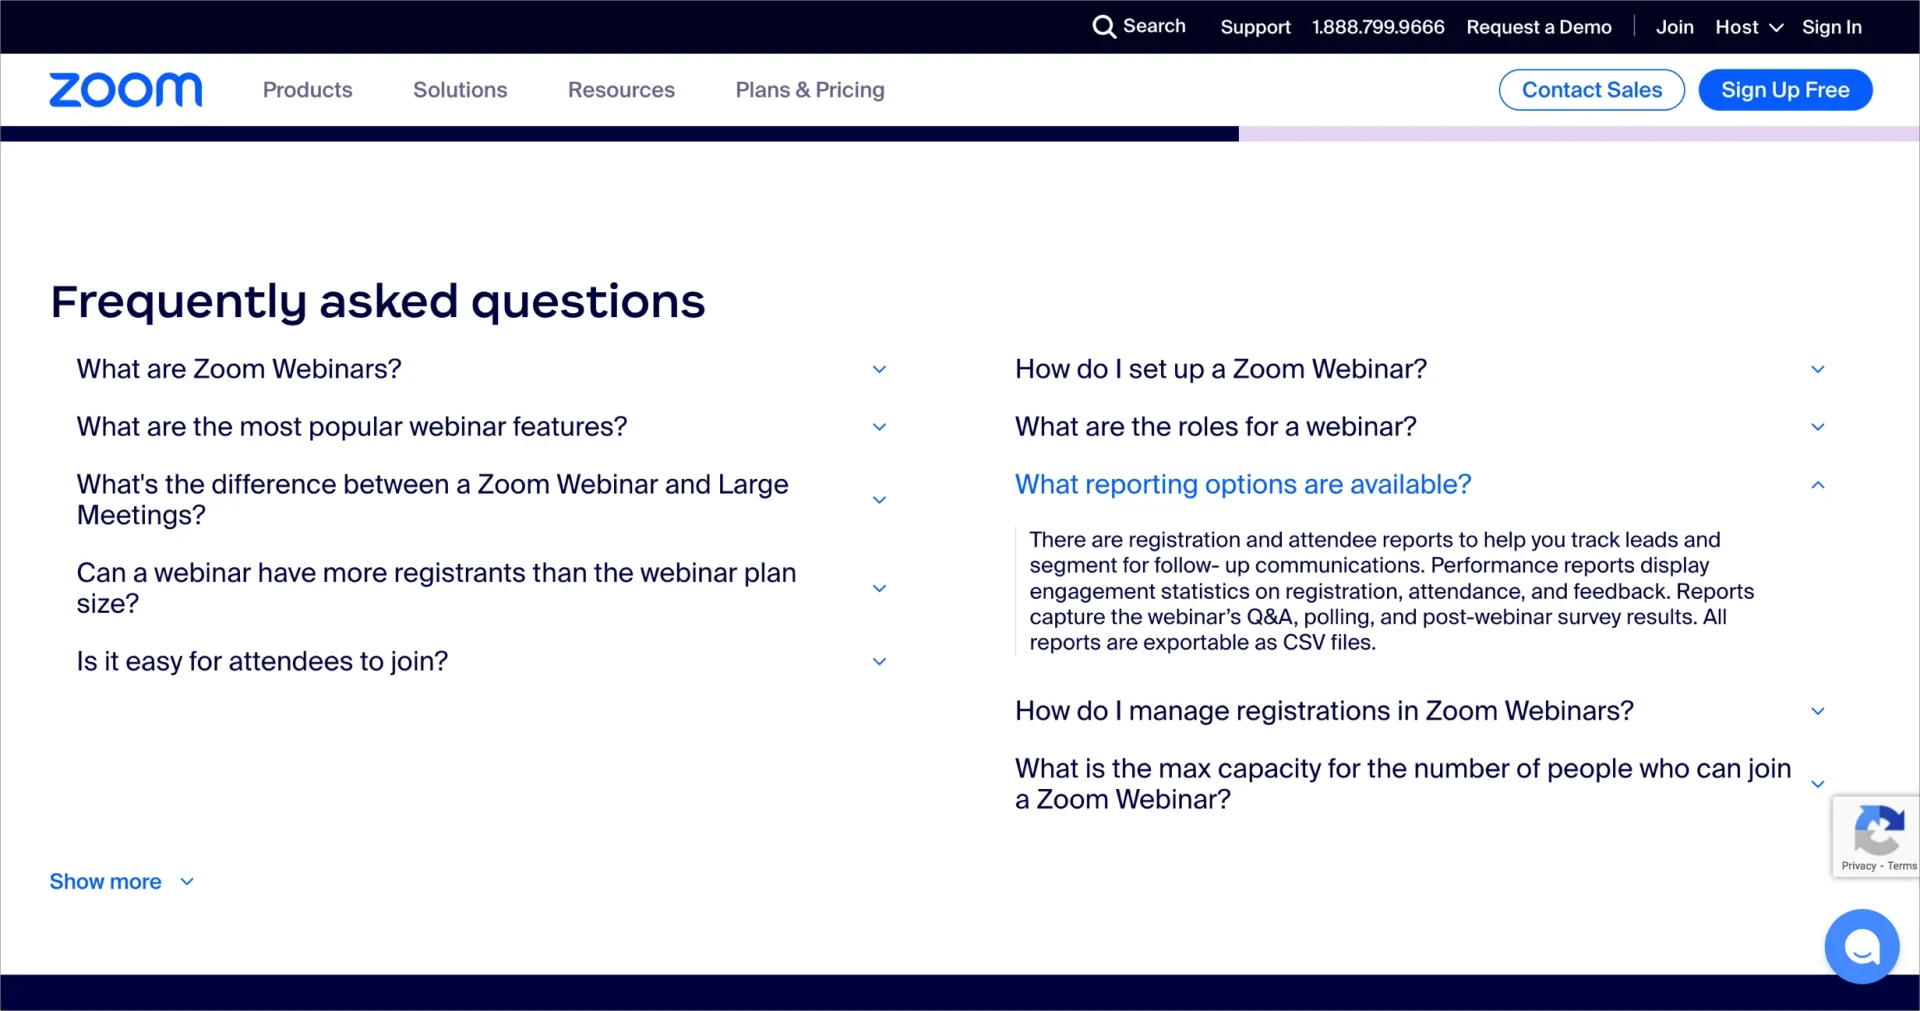The width and height of the screenshot is (1920, 1011).
Task: Open the chat support bubble
Action: [x=1861, y=946]
